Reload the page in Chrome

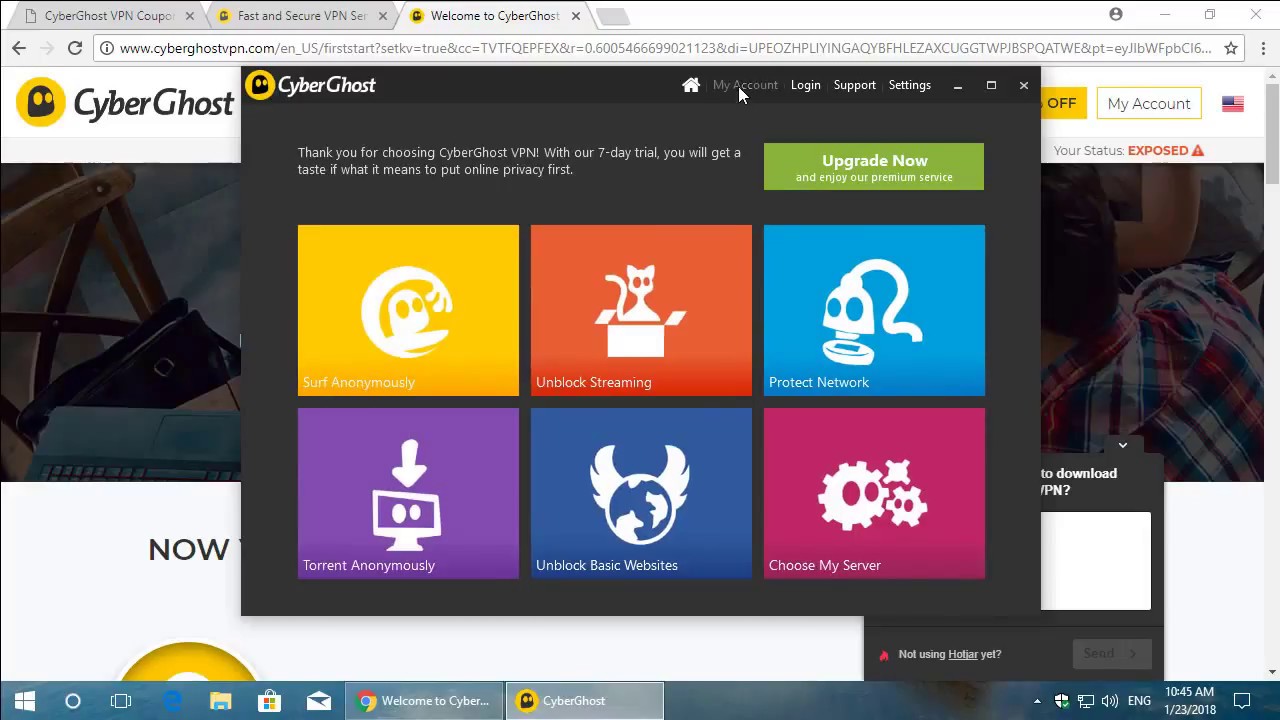click(x=75, y=48)
